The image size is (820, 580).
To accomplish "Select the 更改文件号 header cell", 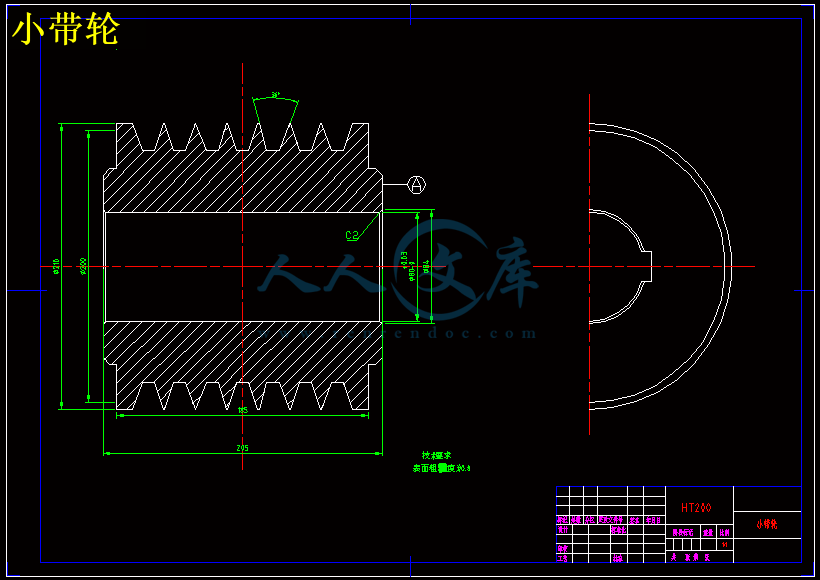I will click(x=610, y=520).
